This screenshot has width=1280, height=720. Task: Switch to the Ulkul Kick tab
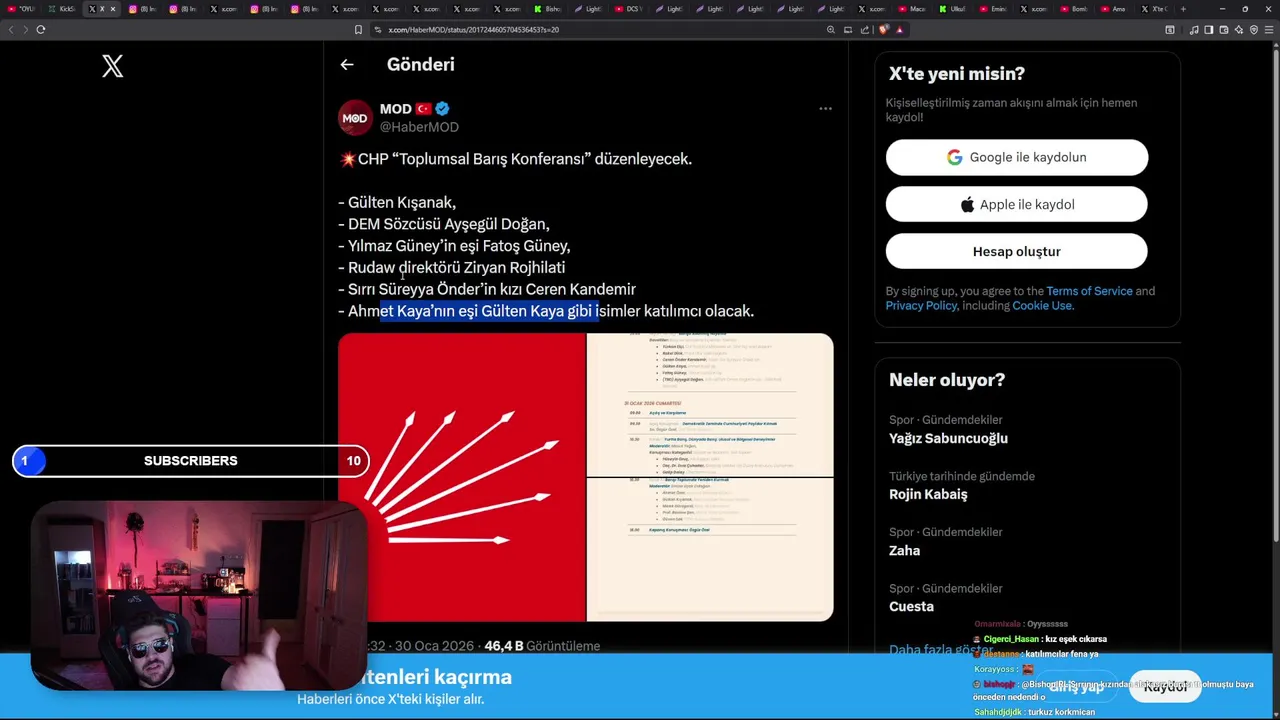point(952,9)
